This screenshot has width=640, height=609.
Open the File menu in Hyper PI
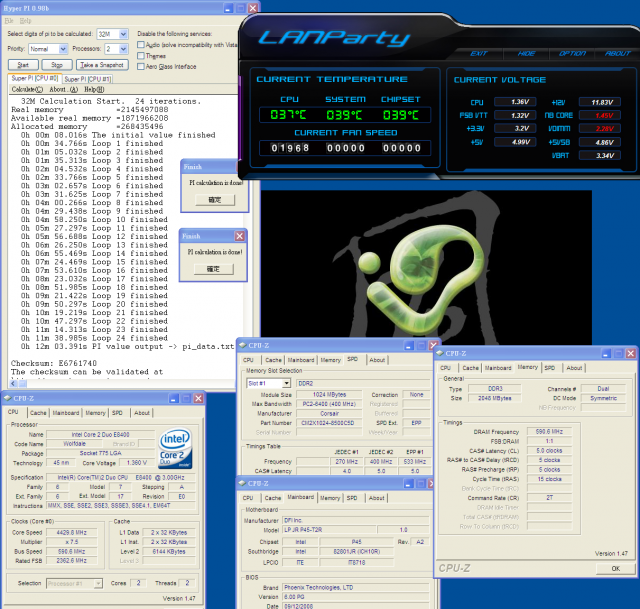[9, 20]
